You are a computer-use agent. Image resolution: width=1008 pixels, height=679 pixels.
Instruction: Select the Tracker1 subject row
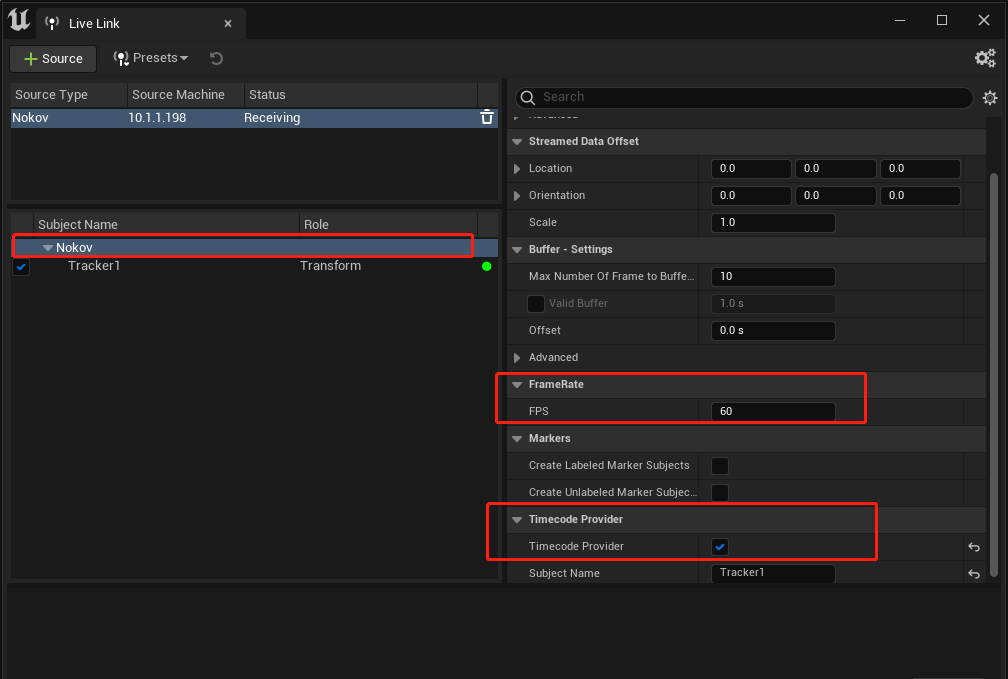(x=255, y=266)
